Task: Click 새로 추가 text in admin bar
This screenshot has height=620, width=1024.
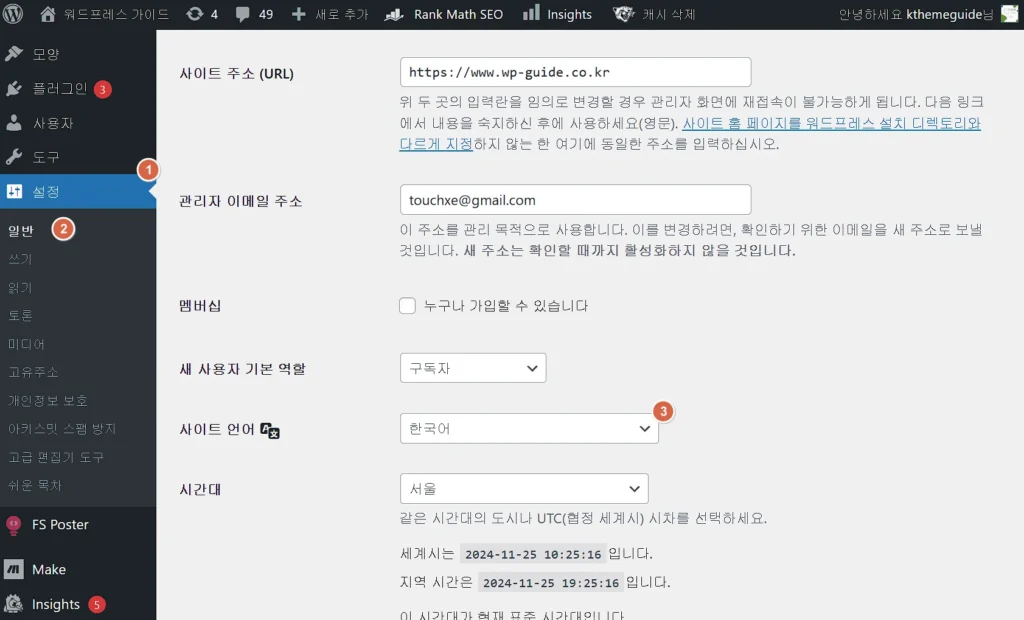Action: point(342,14)
